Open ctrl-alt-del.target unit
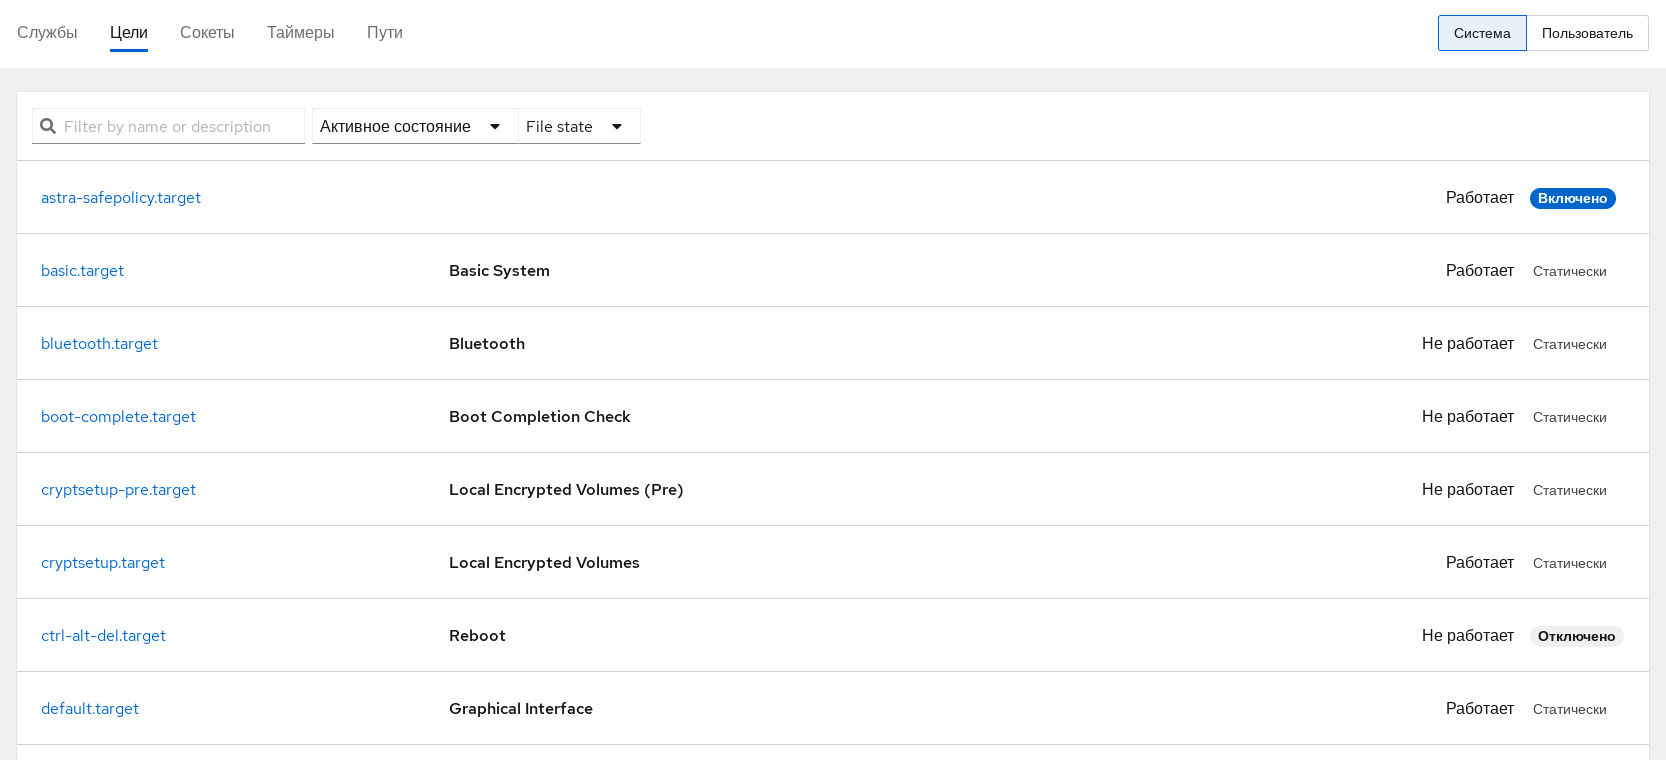1666x760 pixels. (103, 636)
